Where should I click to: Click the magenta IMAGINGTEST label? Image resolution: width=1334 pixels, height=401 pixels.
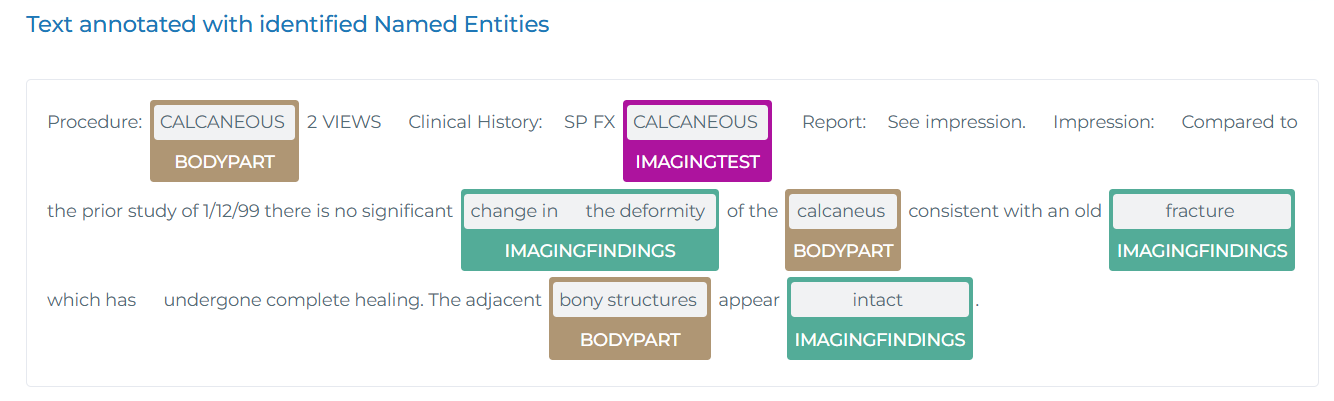tap(697, 162)
